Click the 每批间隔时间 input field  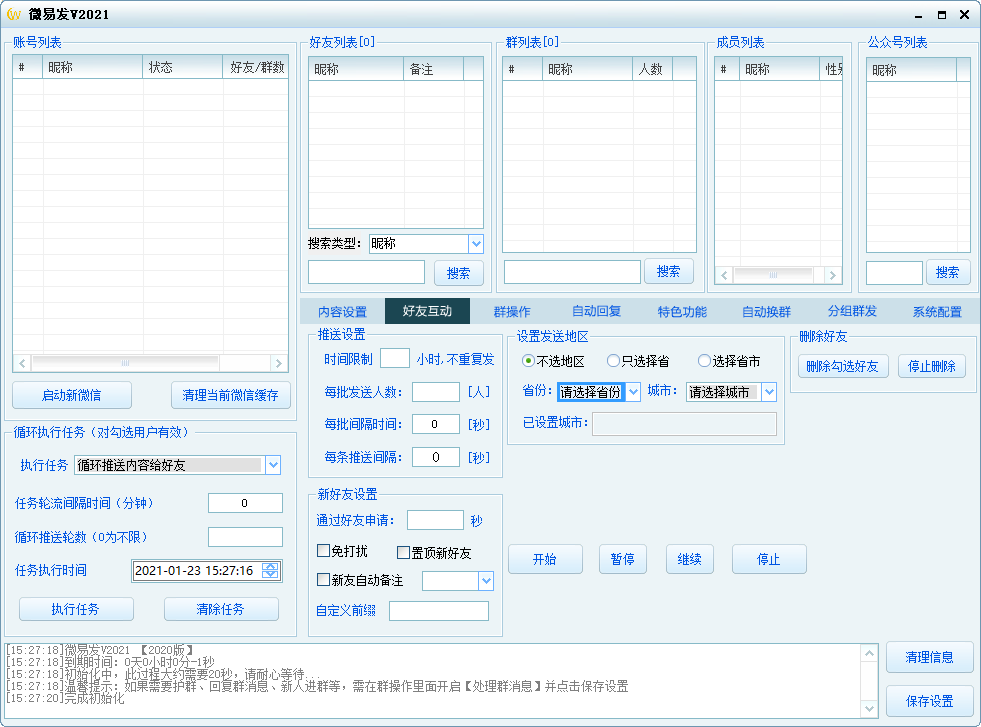[436, 424]
